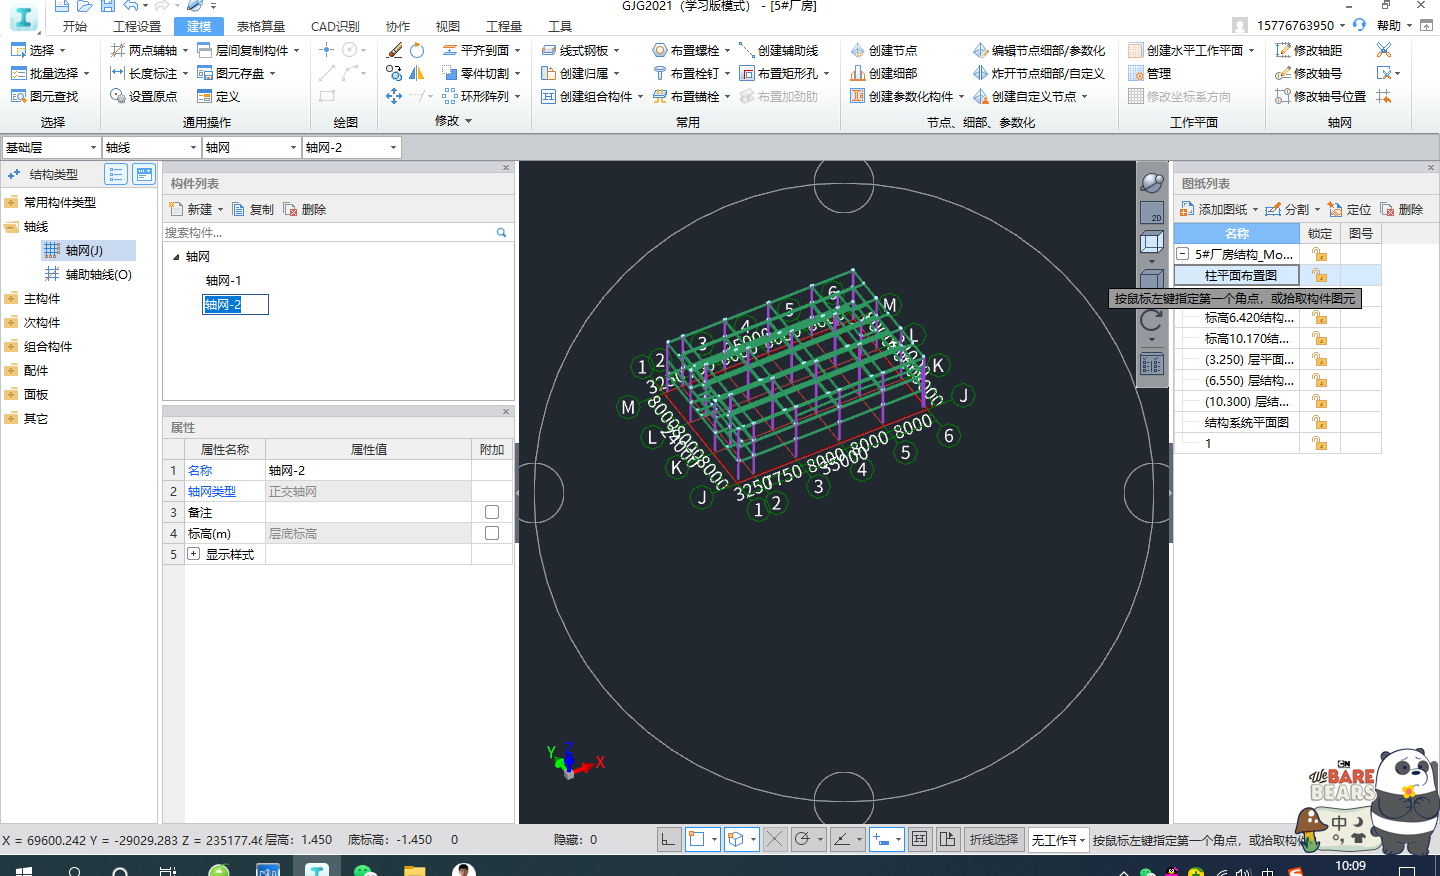Collapse 5#厂房结构 drawing tree node
The height and width of the screenshot is (876, 1440).
[1183, 254]
